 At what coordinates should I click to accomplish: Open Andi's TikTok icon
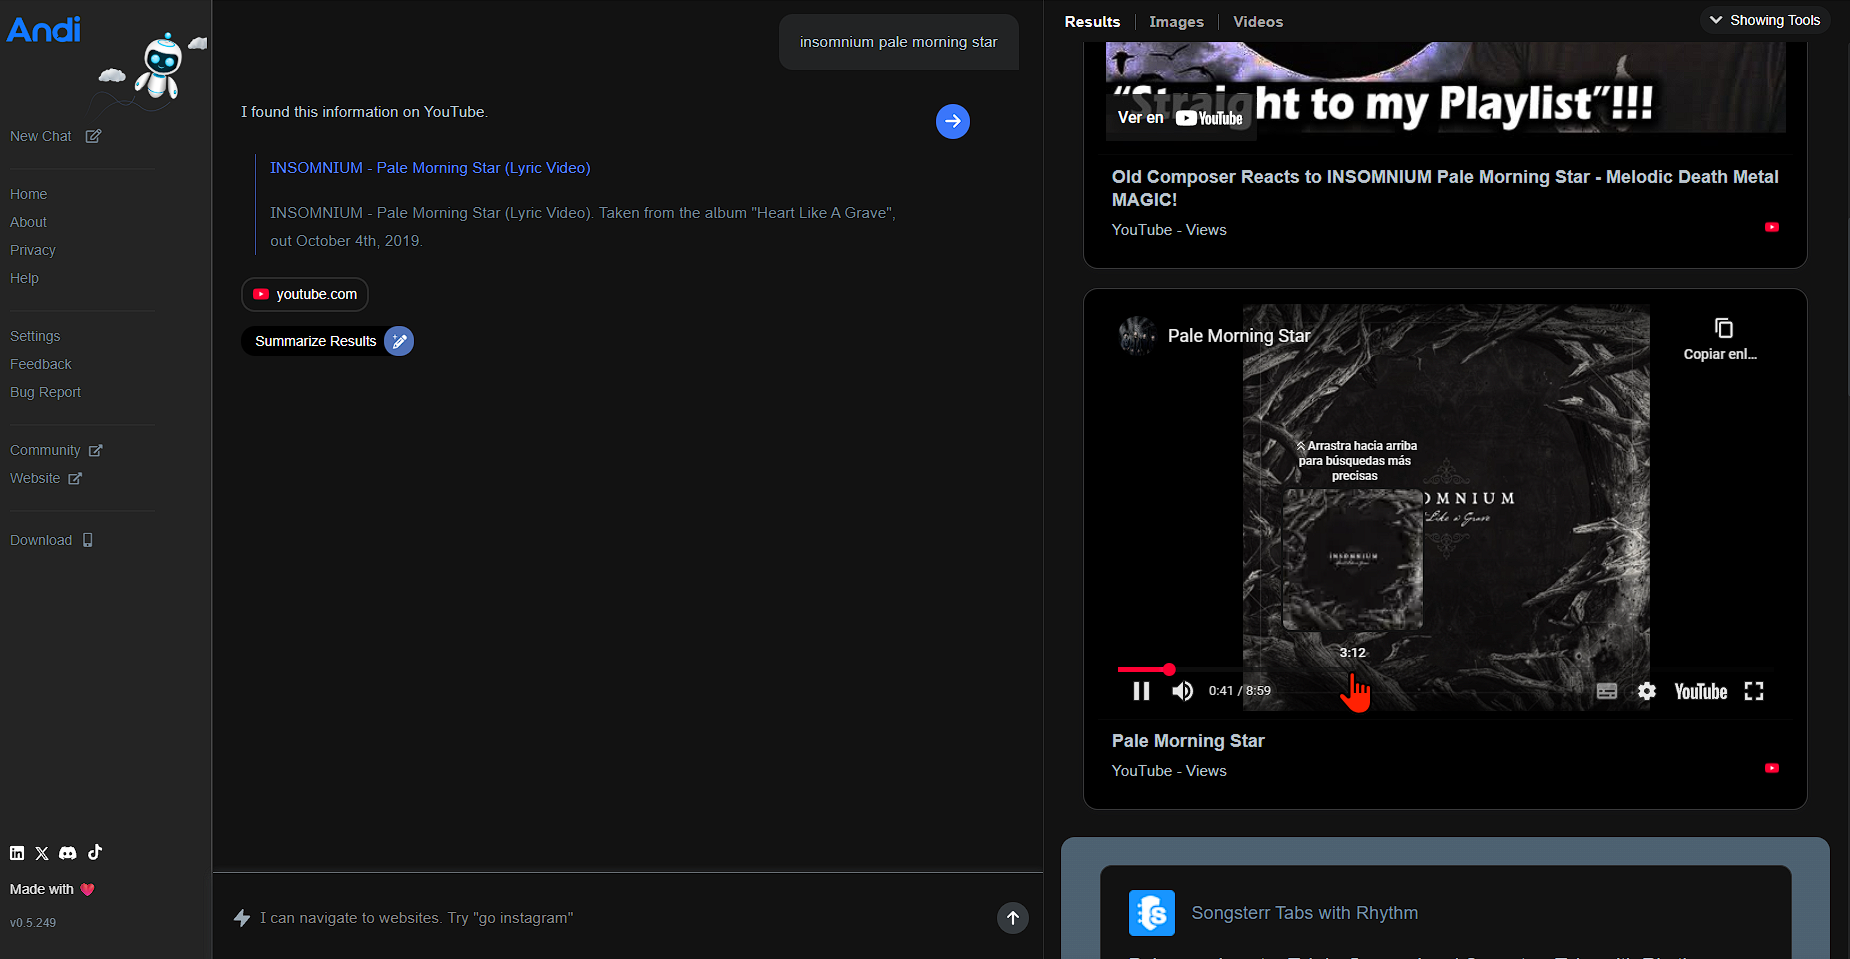pyautogui.click(x=95, y=852)
